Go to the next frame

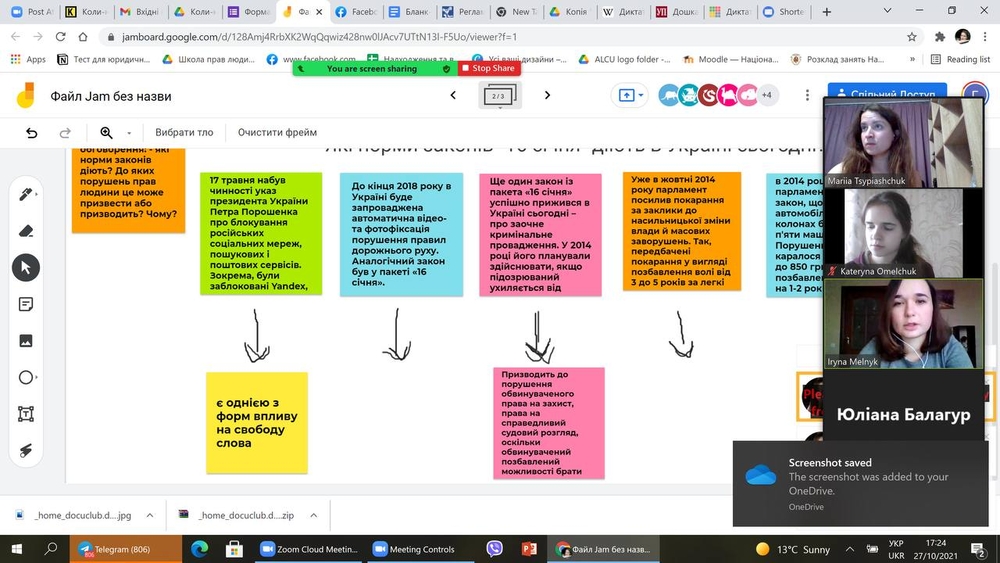547,96
